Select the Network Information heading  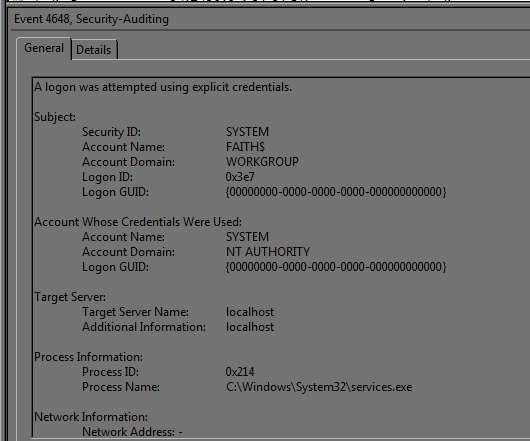point(91,417)
